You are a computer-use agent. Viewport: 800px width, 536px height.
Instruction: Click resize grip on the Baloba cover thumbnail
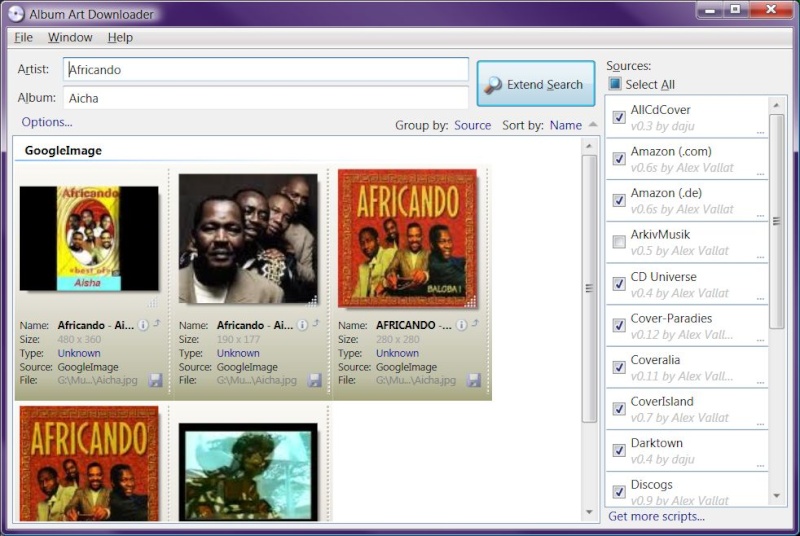click(471, 302)
